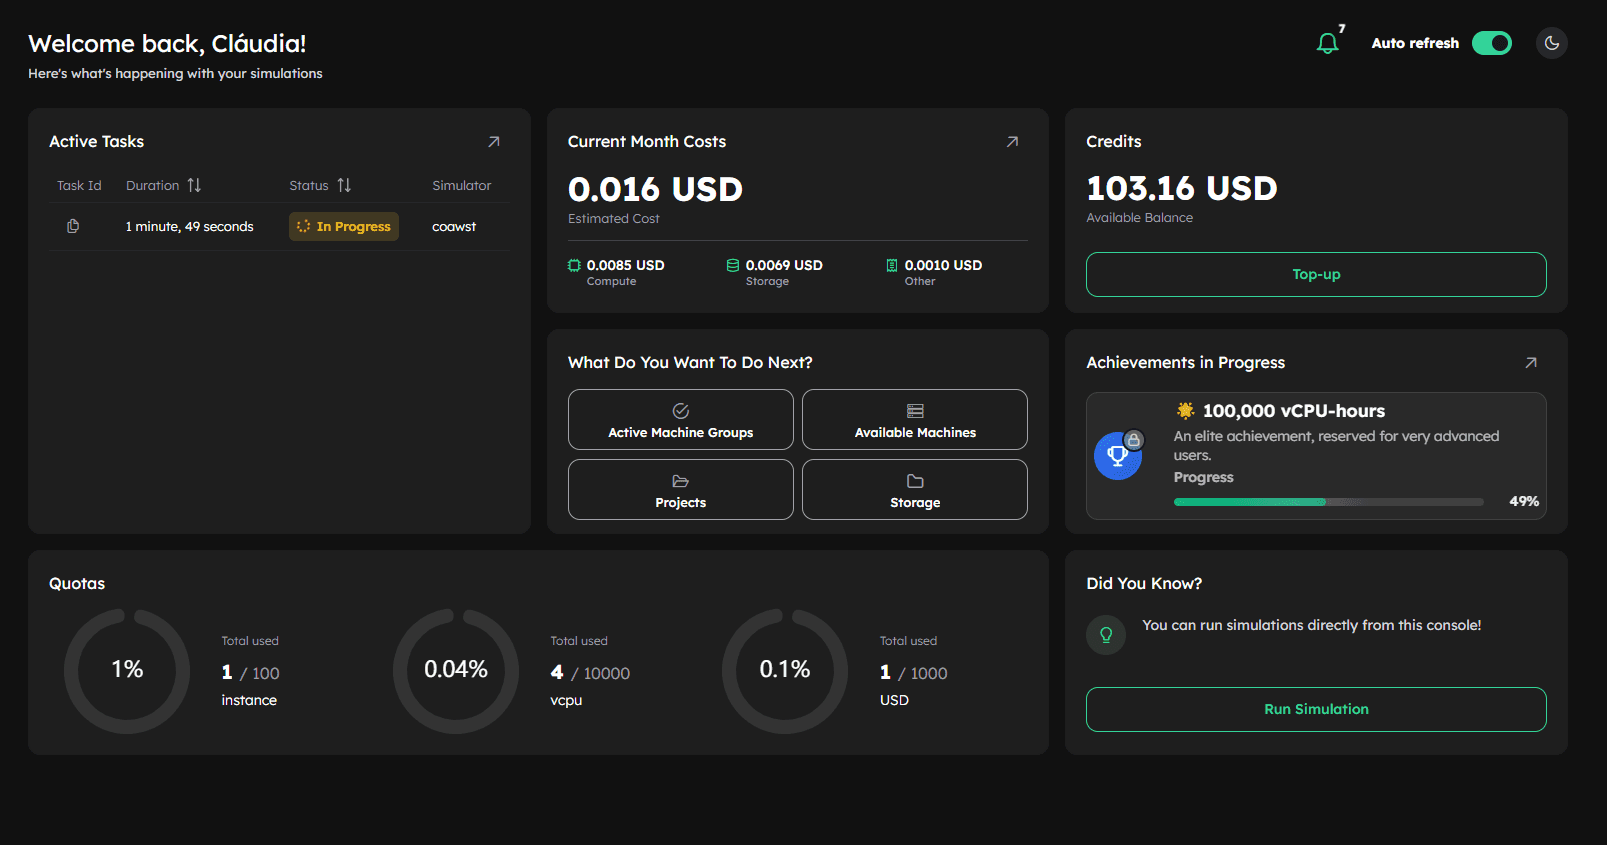
Task: Click the duration '1 minute, 49 seconds'
Action: (189, 227)
